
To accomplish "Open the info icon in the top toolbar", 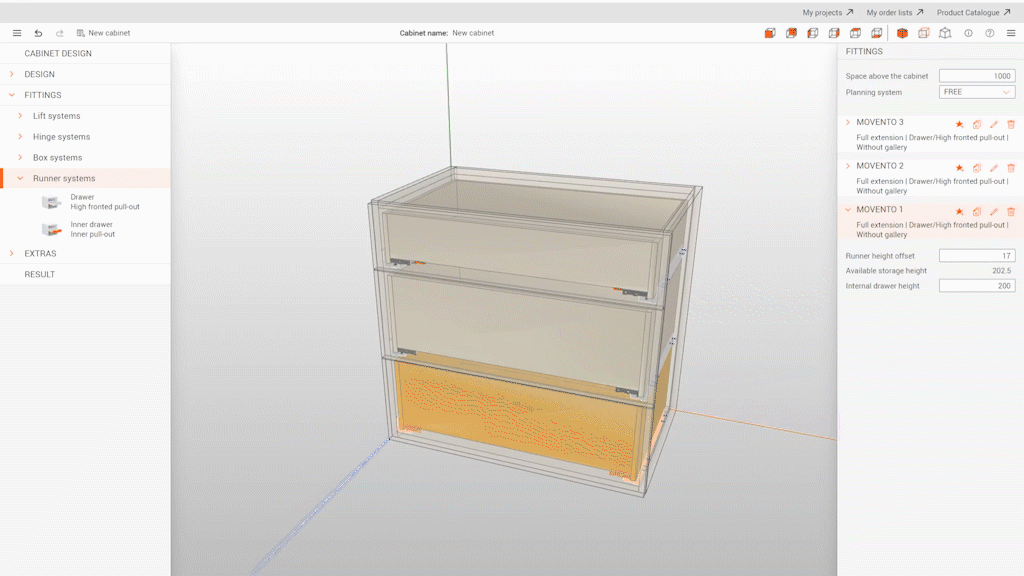I will pos(966,33).
